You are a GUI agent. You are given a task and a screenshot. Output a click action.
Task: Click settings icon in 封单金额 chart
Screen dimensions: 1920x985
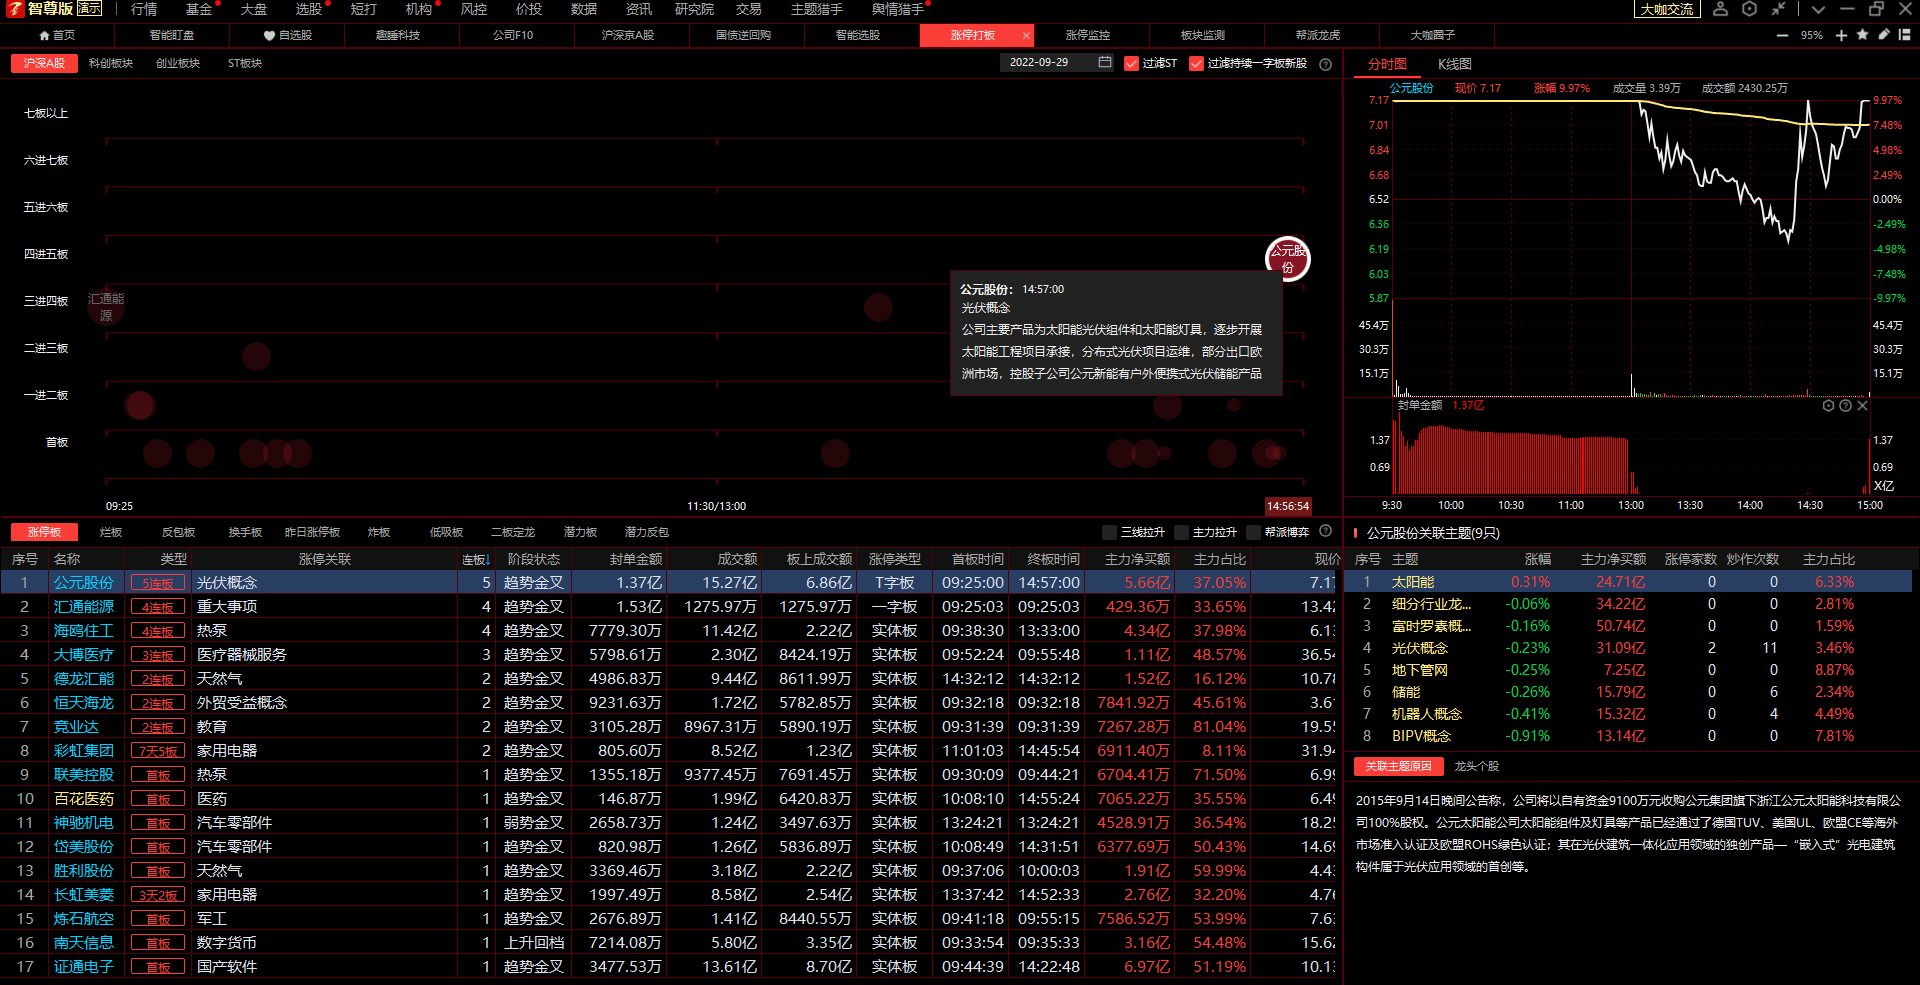1828,406
